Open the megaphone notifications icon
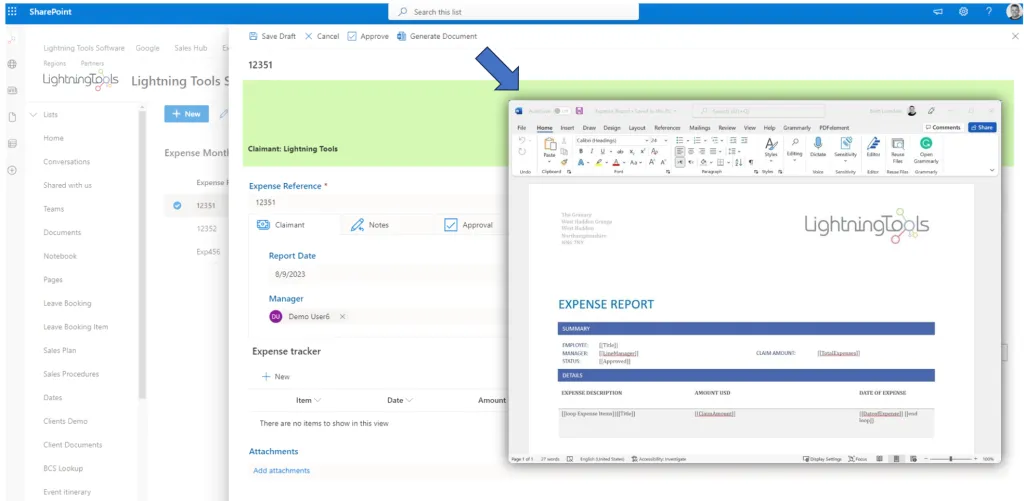The image size is (1024, 501). pos(938,12)
